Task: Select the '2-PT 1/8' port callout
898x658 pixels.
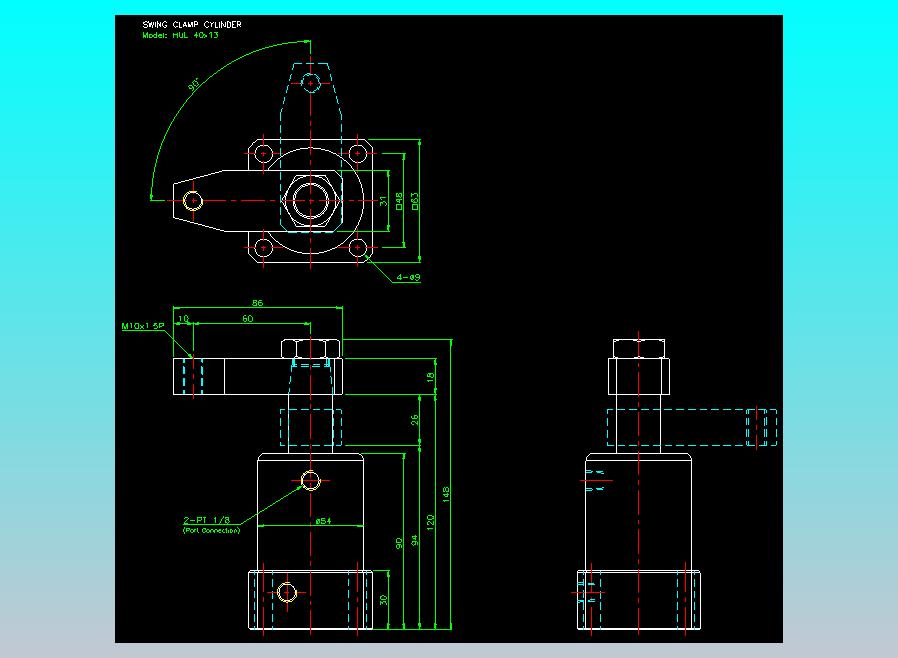Action: (206, 520)
